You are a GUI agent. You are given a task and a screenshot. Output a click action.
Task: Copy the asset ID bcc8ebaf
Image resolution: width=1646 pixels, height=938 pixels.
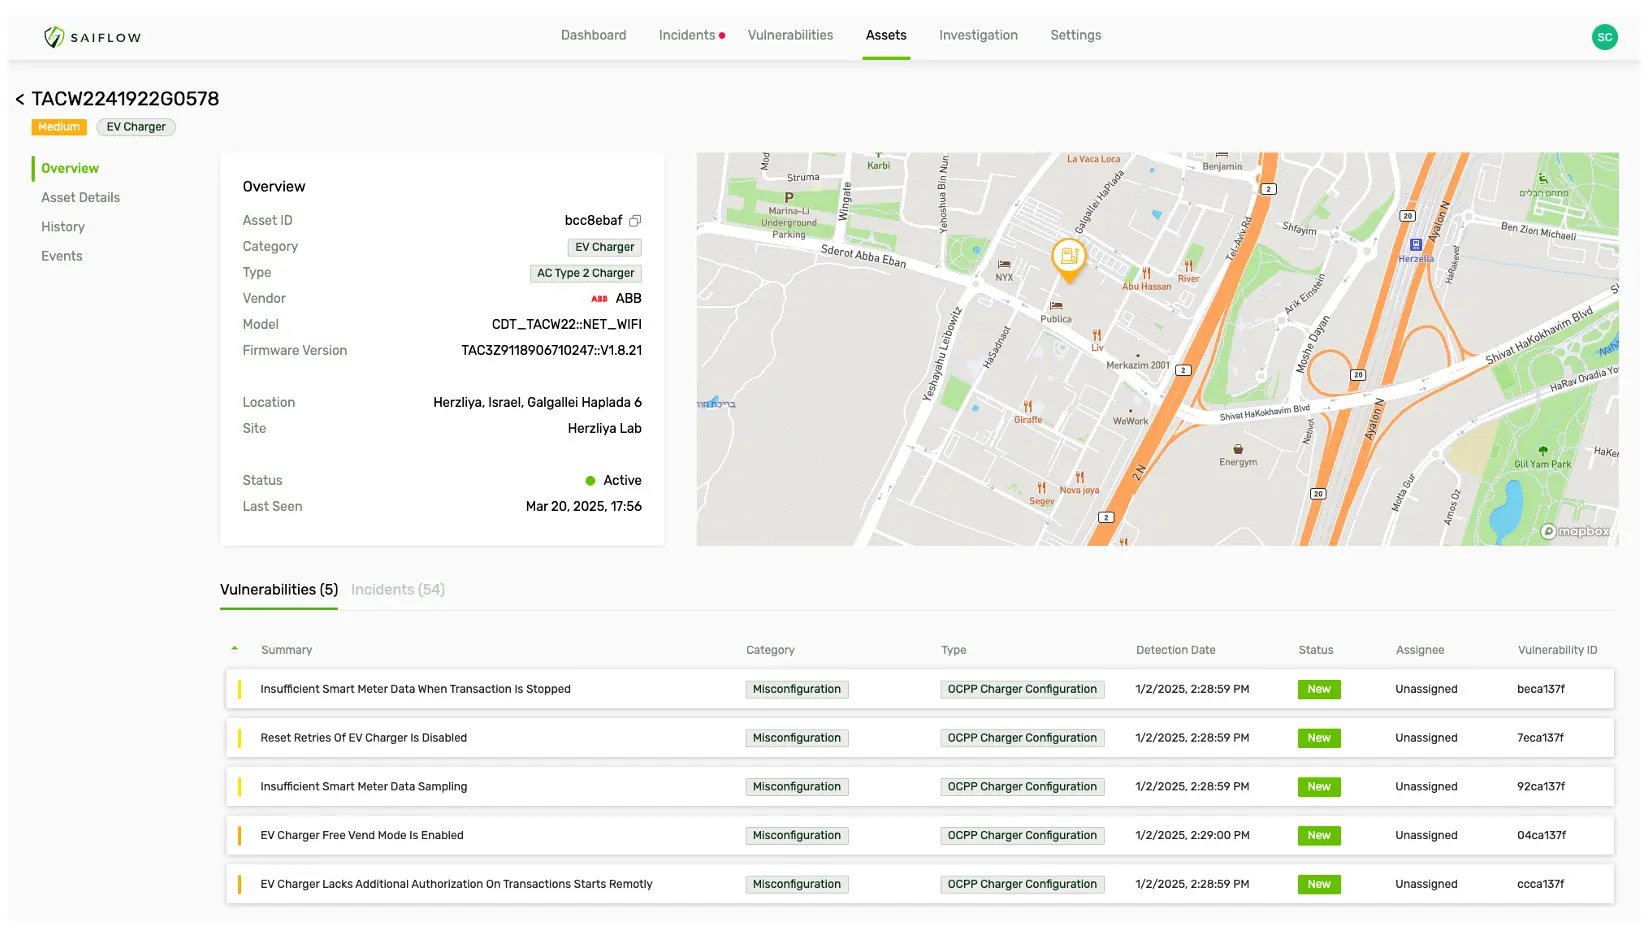point(635,221)
